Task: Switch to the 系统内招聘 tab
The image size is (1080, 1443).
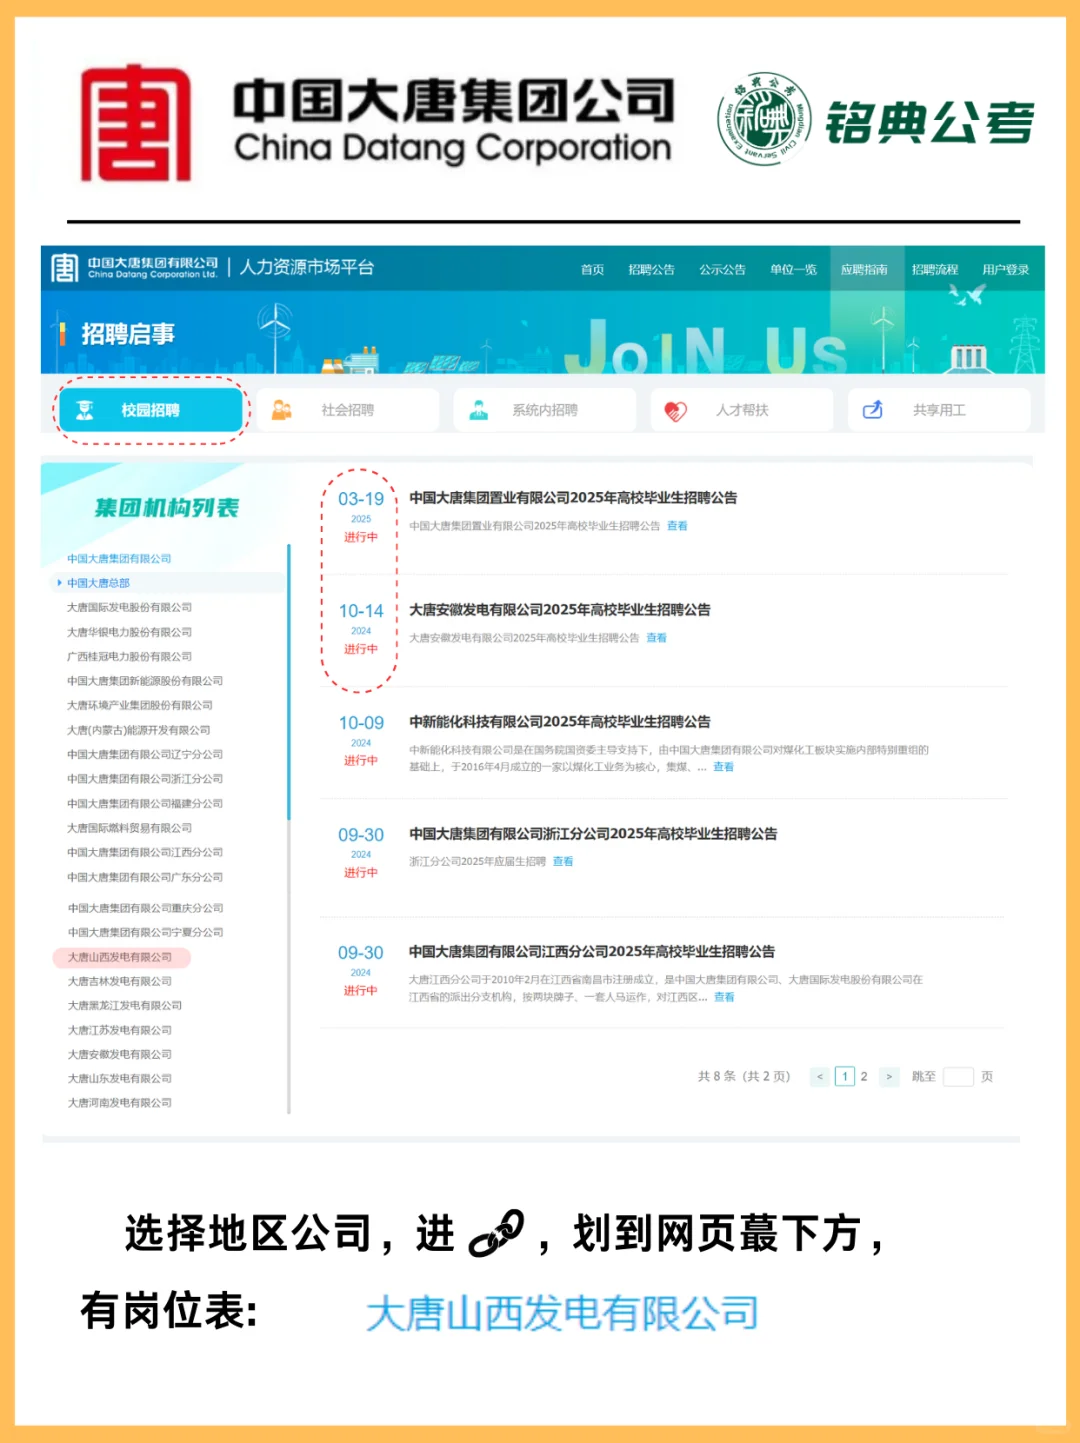Action: pos(545,410)
